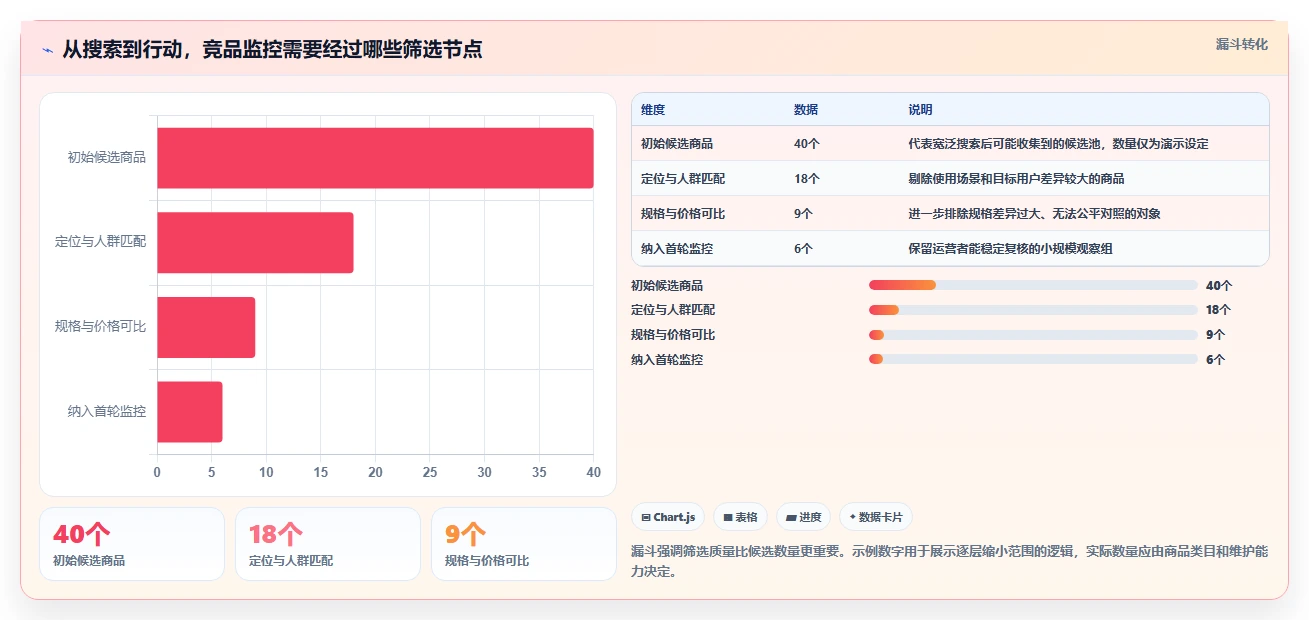
Task: Click the description 剔除使用场景和目标用户差异较大的商品
Action: (1017, 179)
